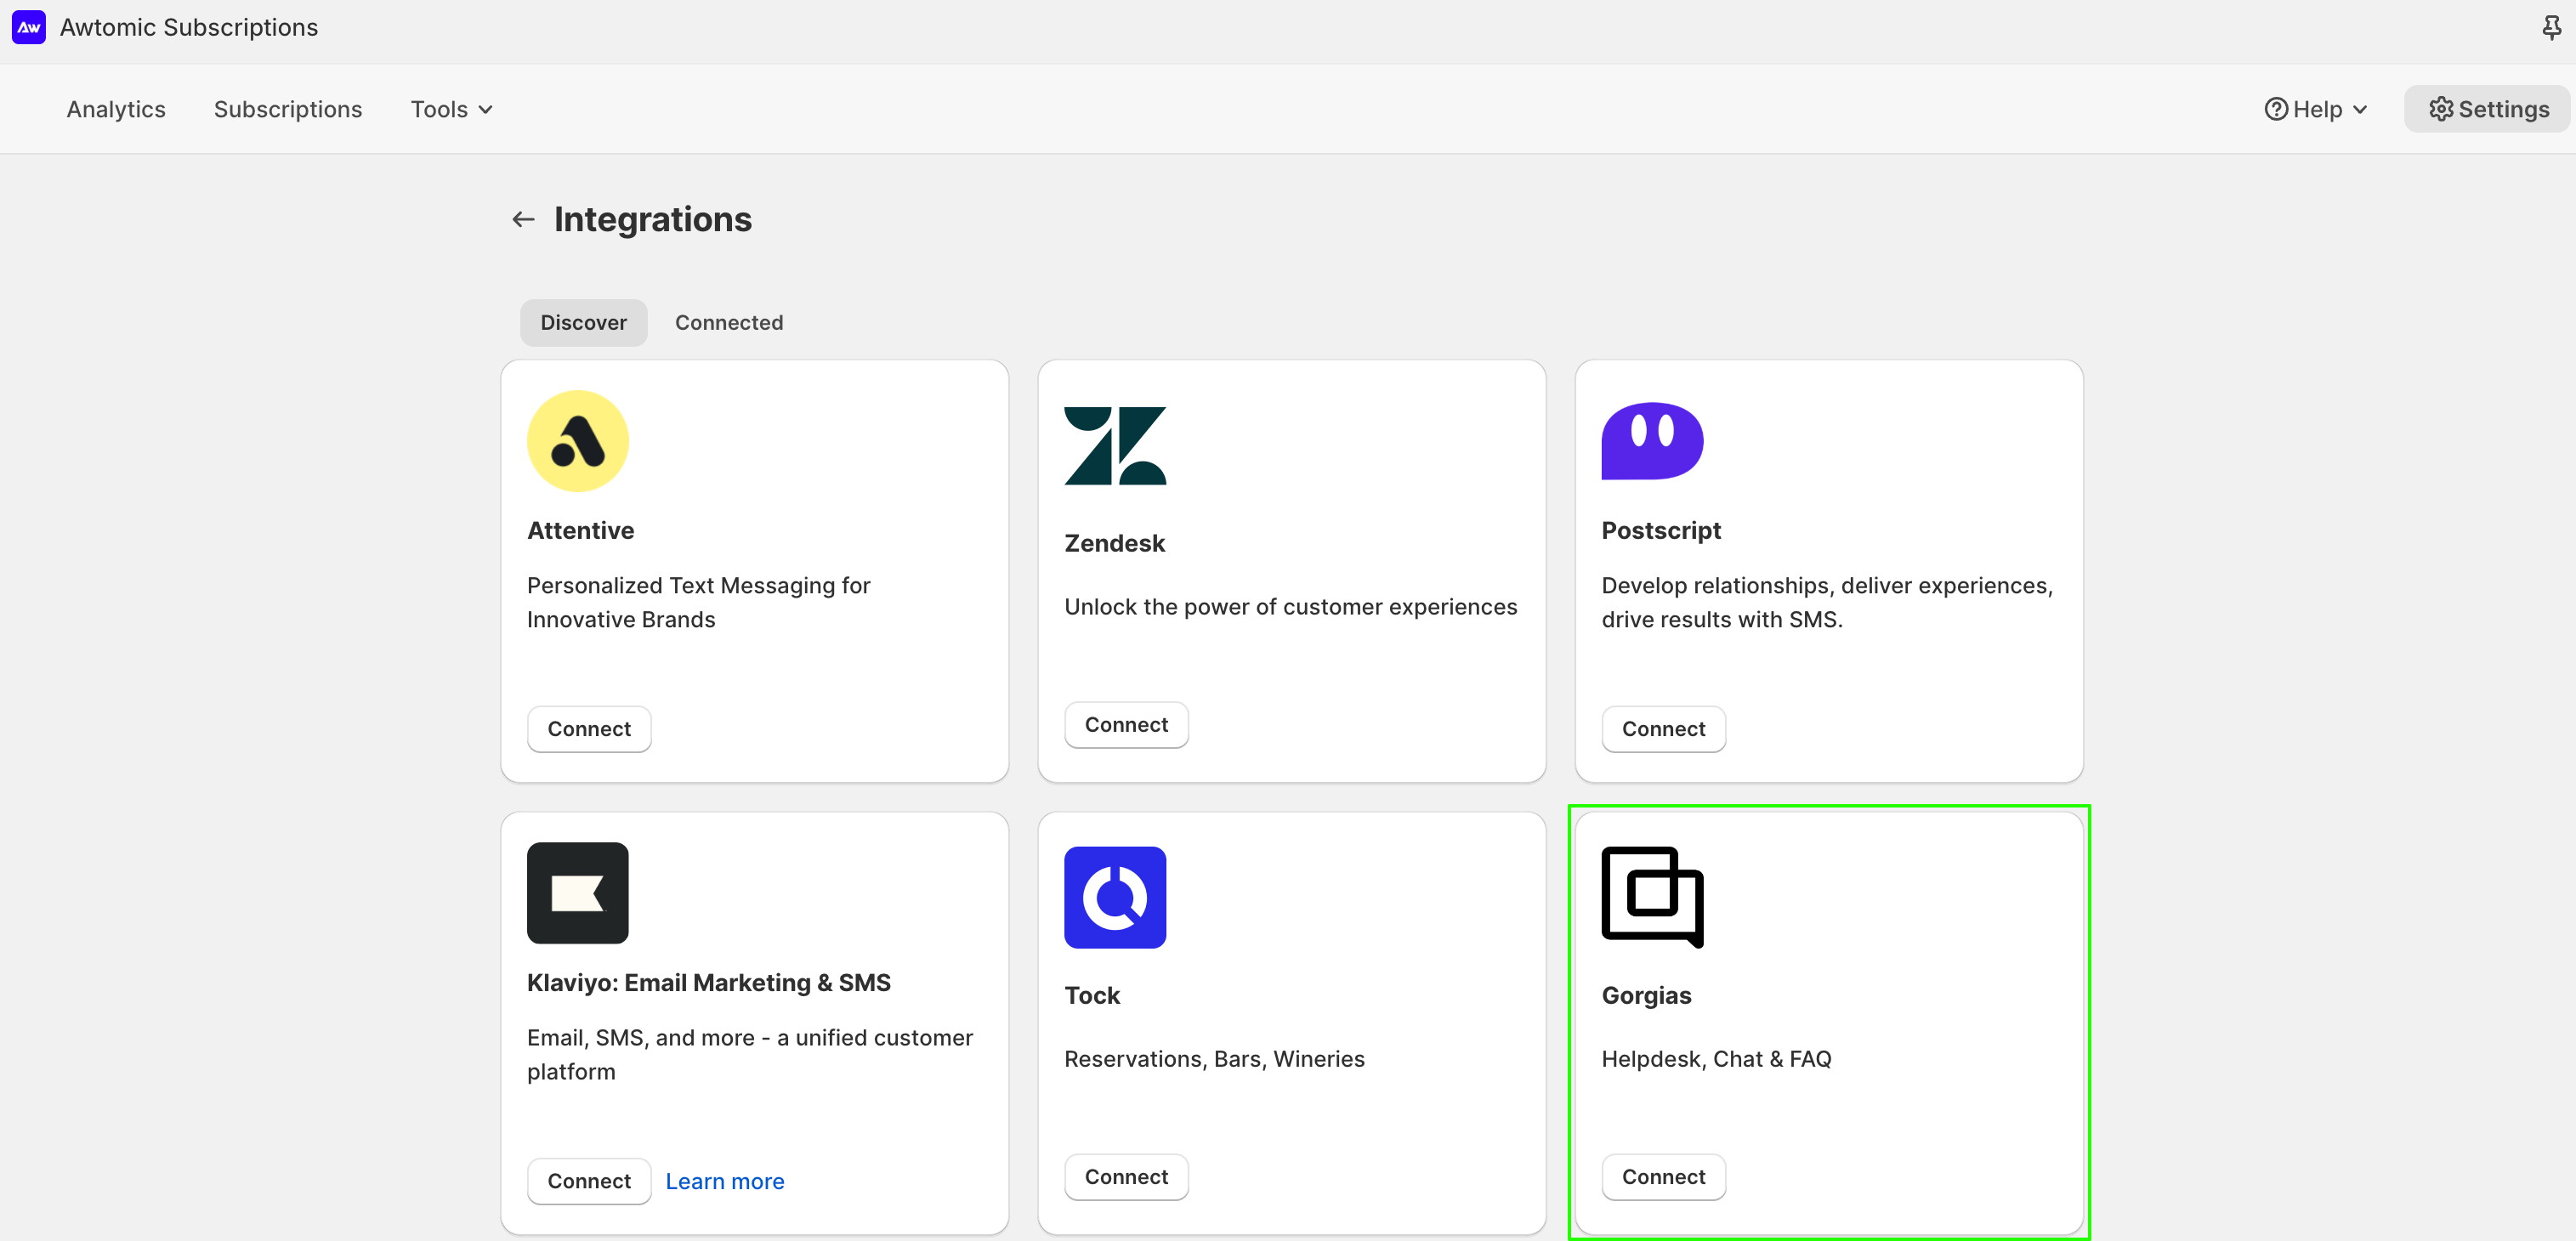This screenshot has height=1241, width=2576.
Task: Expand the Tools dropdown menu
Action: 452,109
